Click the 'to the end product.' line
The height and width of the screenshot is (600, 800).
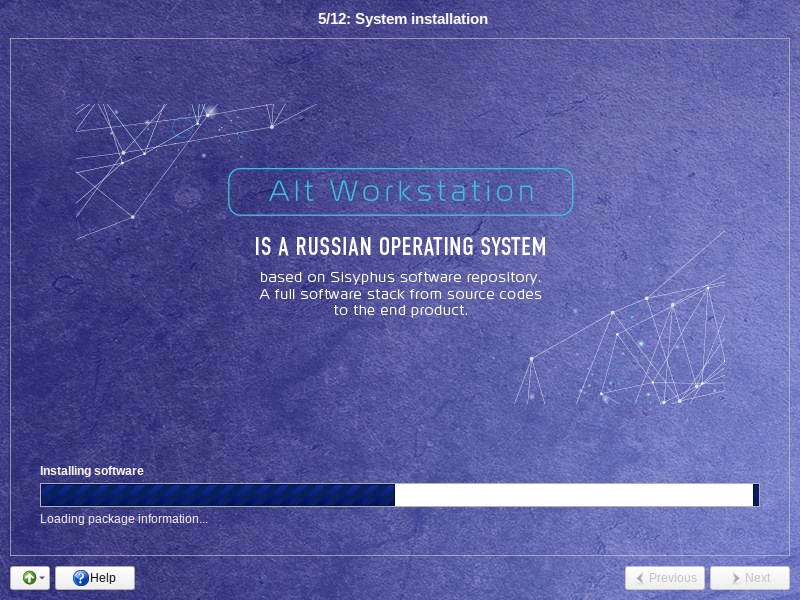[x=401, y=310]
